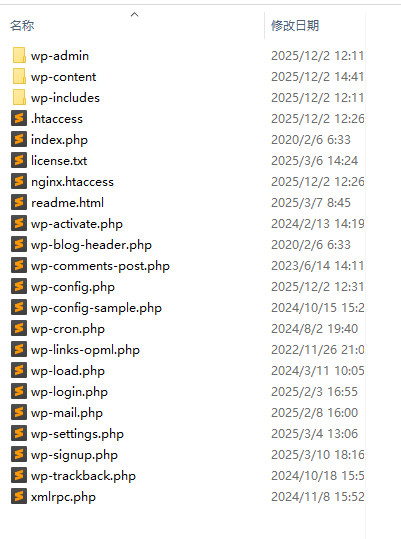Image resolution: width=401 pixels, height=539 pixels.
Task: Click the modified date of wp-mail.php
Action: (x=314, y=412)
